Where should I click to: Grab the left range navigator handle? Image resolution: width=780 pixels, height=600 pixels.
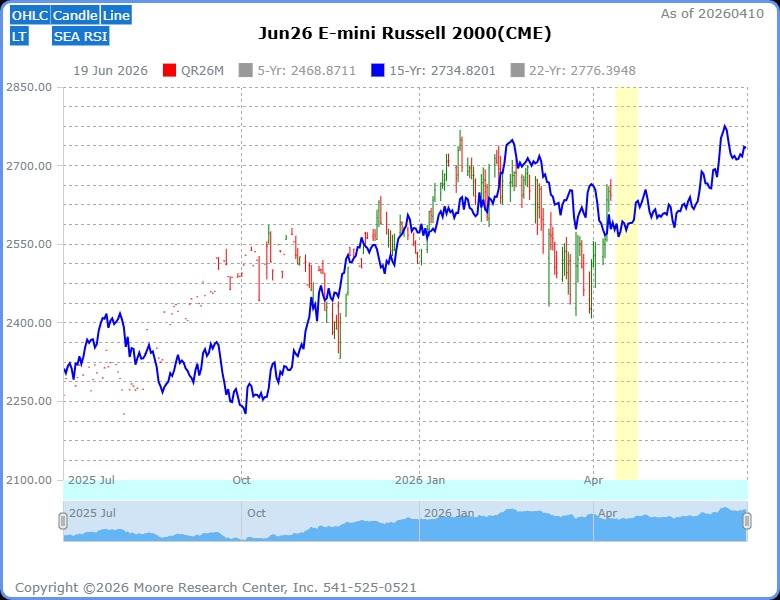[63, 521]
